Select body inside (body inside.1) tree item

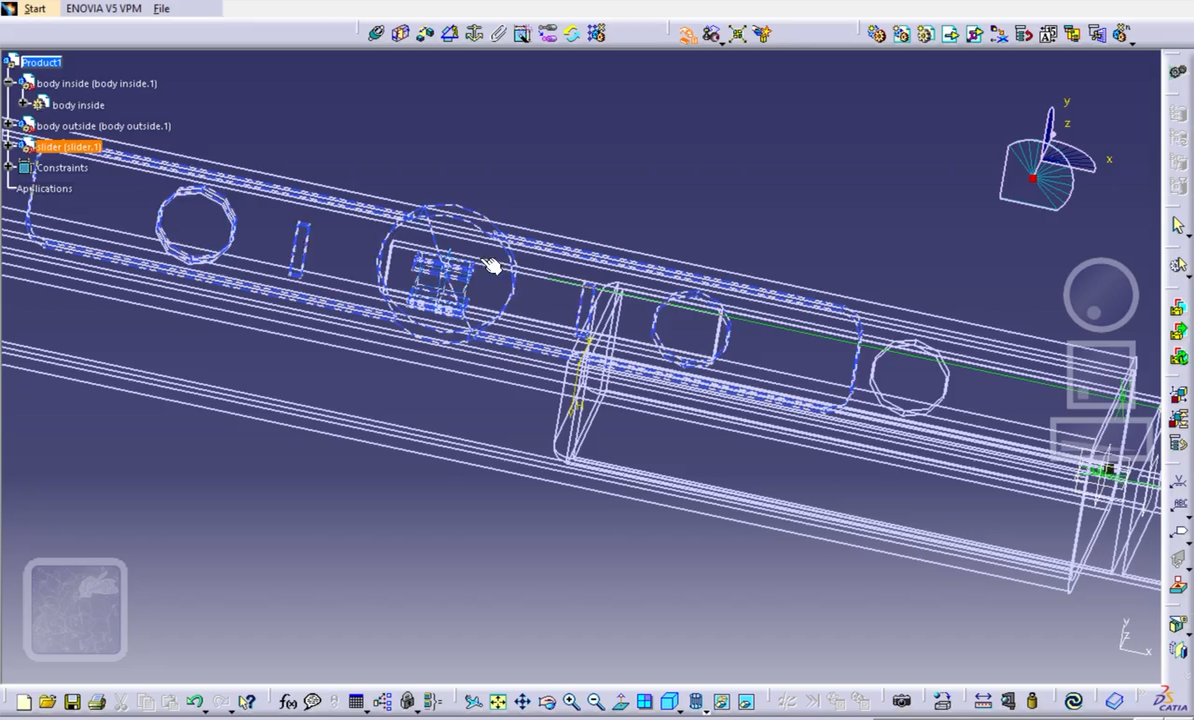(97, 84)
